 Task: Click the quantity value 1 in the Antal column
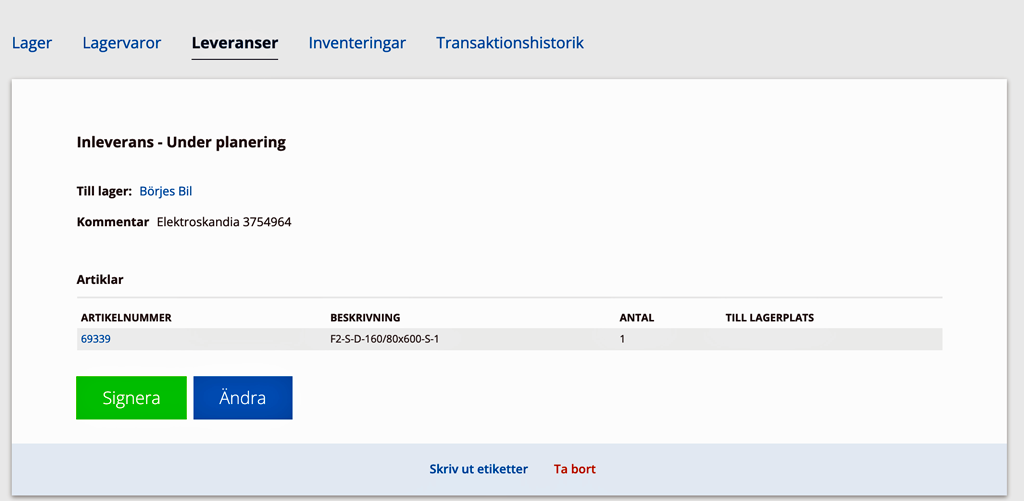(622, 340)
